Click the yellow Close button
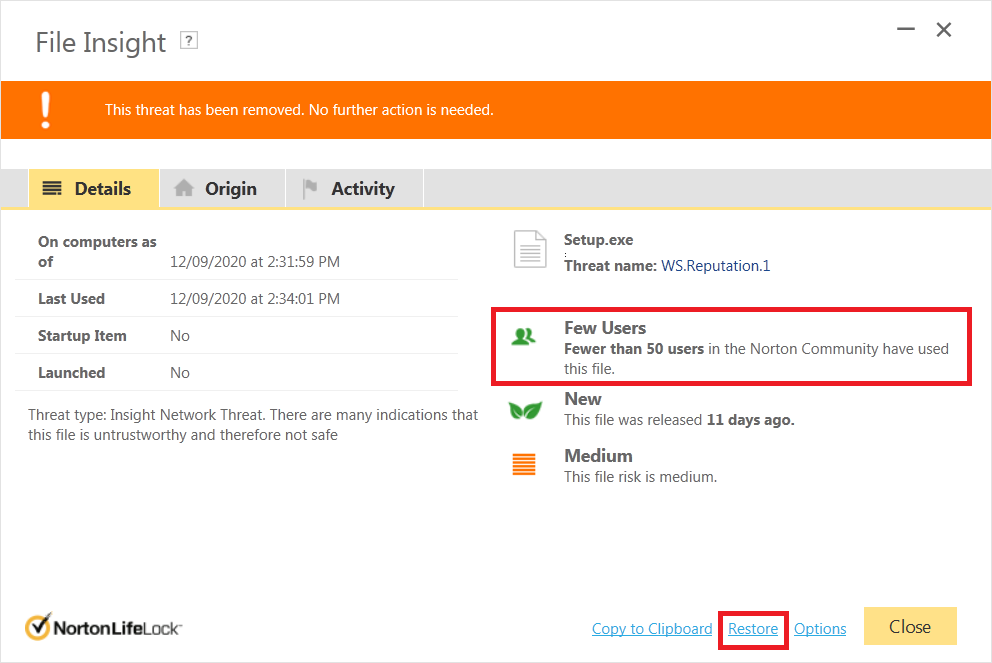The image size is (992, 663). click(910, 626)
